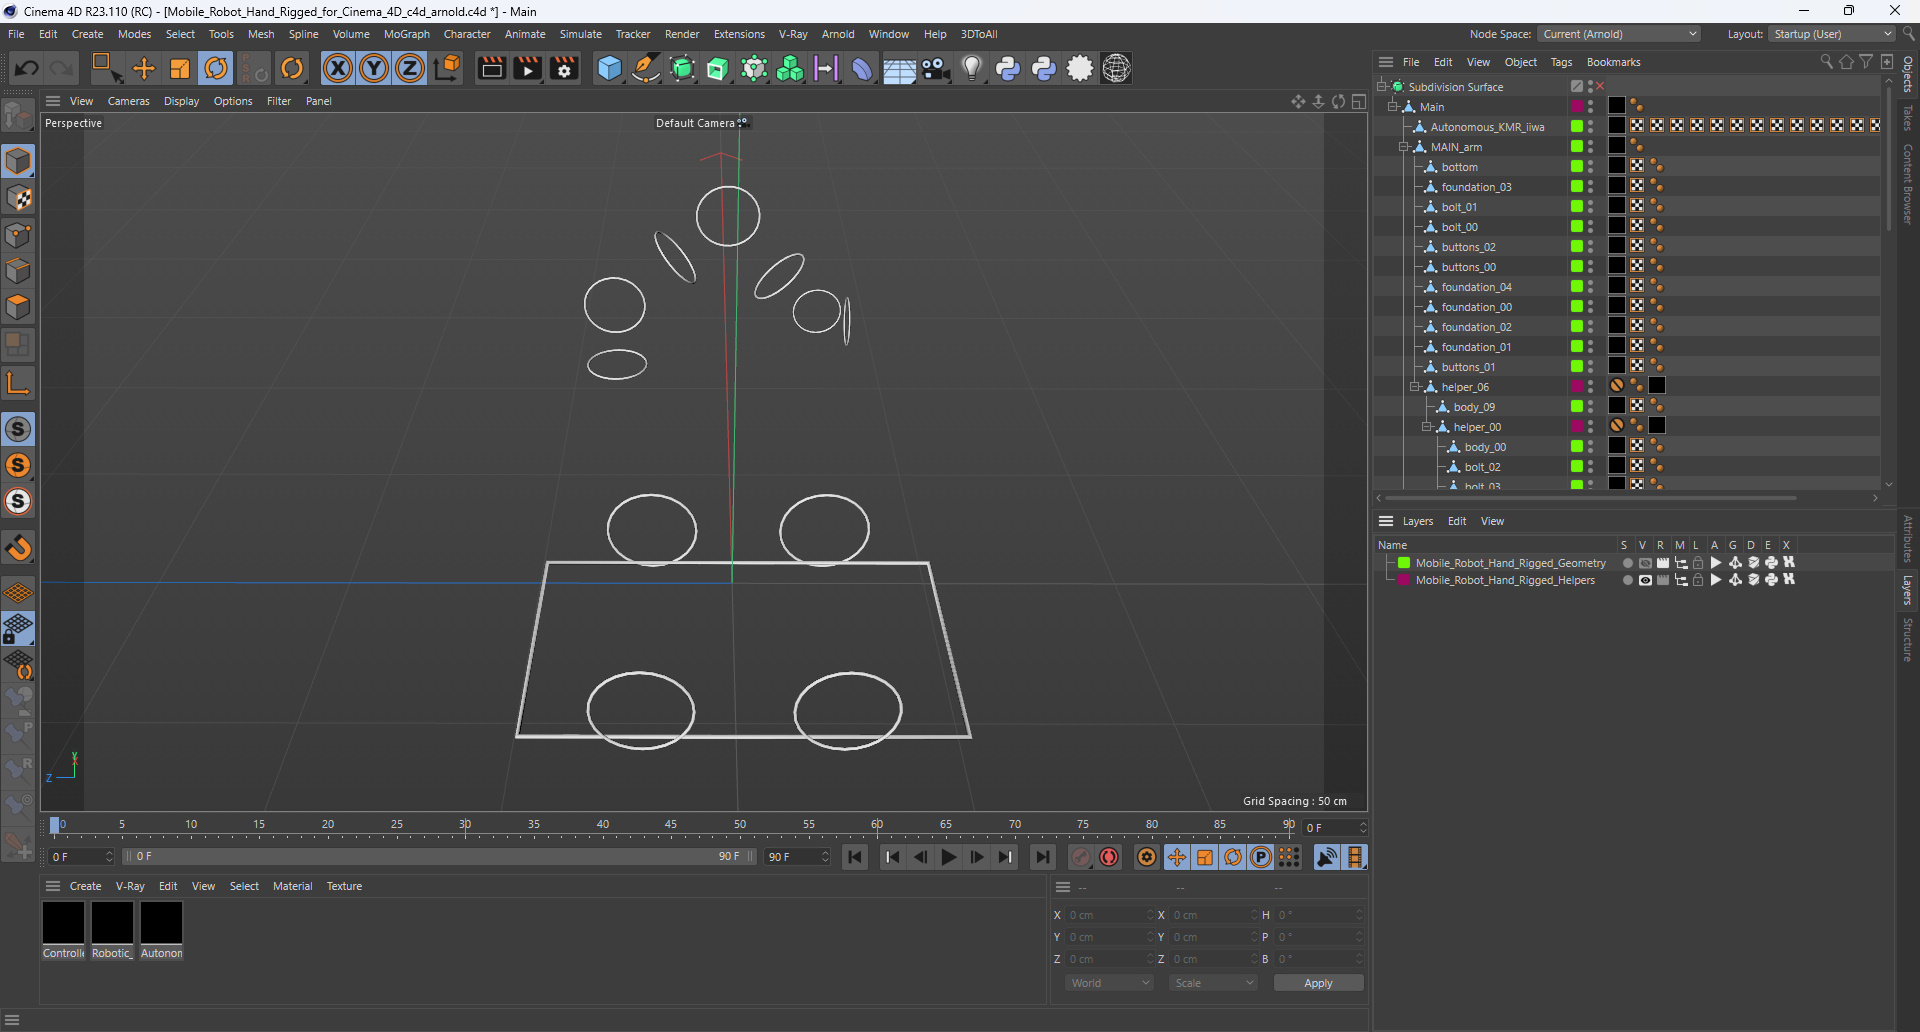
Task: Lock Mobile_Robot_Hand_Rigged_Geometry layer
Action: tap(1698, 563)
